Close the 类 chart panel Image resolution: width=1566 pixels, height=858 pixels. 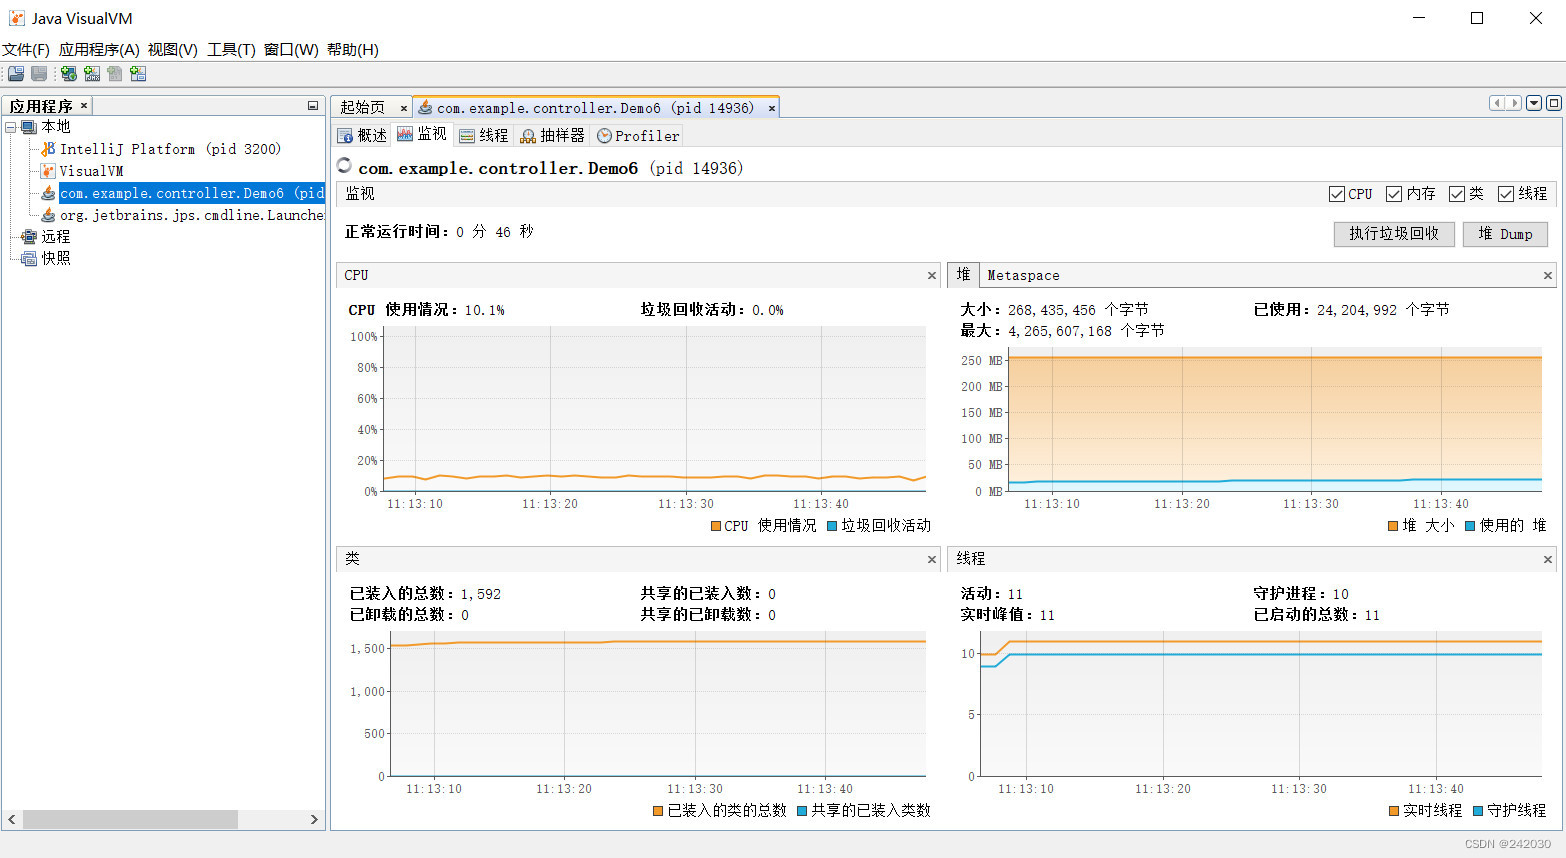click(932, 559)
